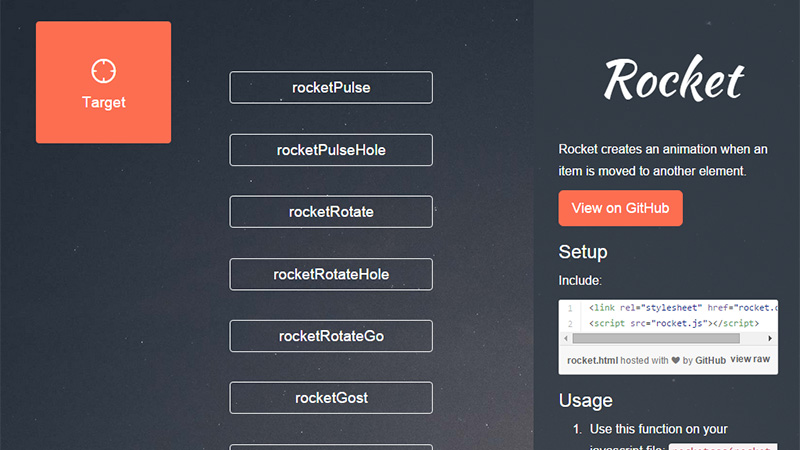
Task: Click the Usage heading
Action: (586, 401)
